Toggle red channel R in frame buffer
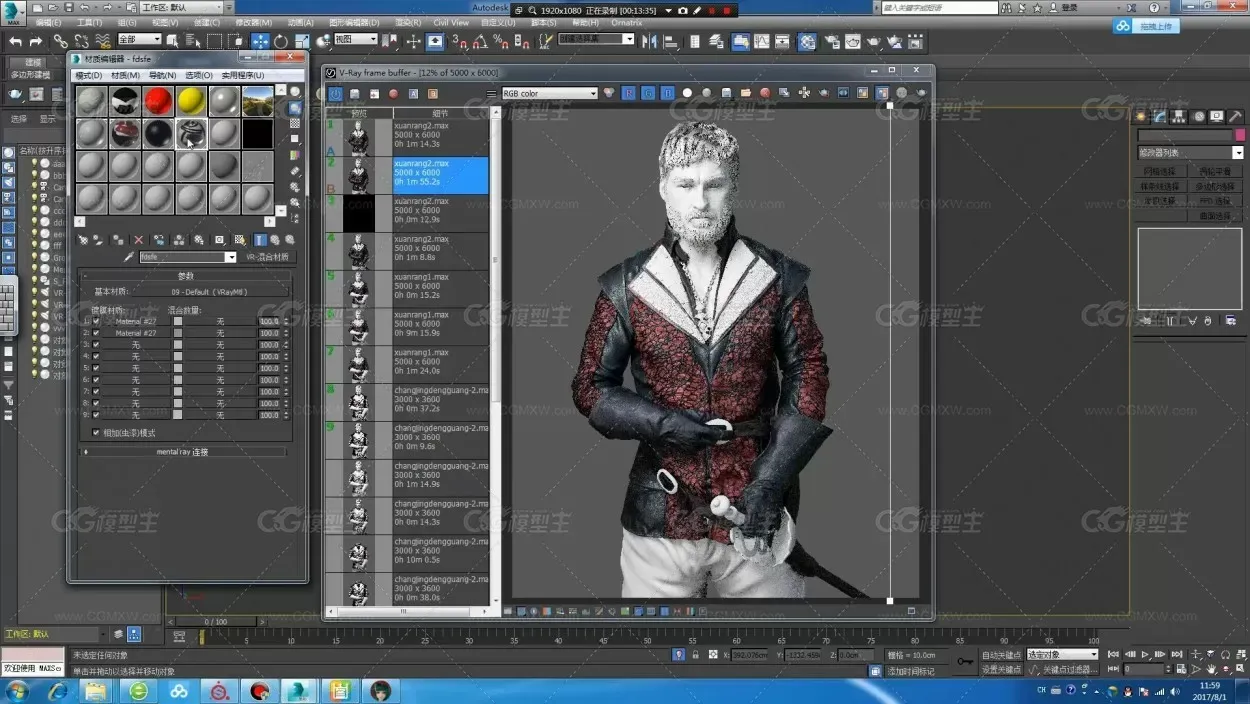1250x704 pixels. [x=629, y=93]
